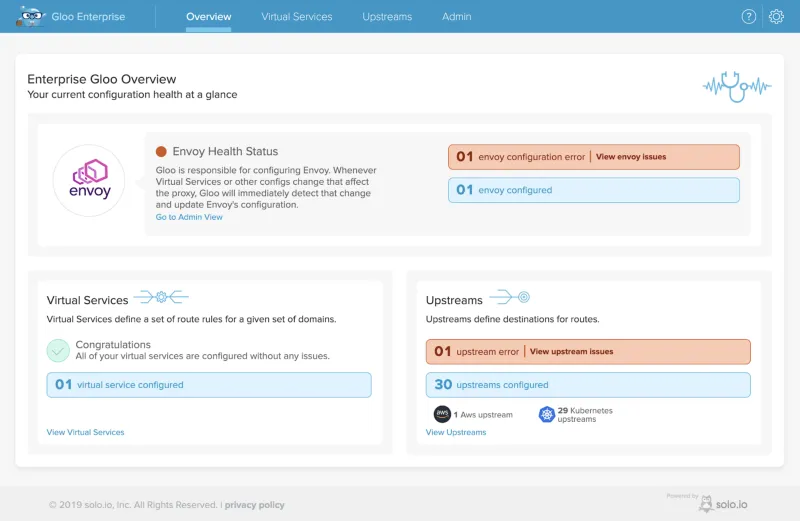This screenshot has width=800, height=521.
Task: Click the View upstream issues link
Action: point(571,352)
